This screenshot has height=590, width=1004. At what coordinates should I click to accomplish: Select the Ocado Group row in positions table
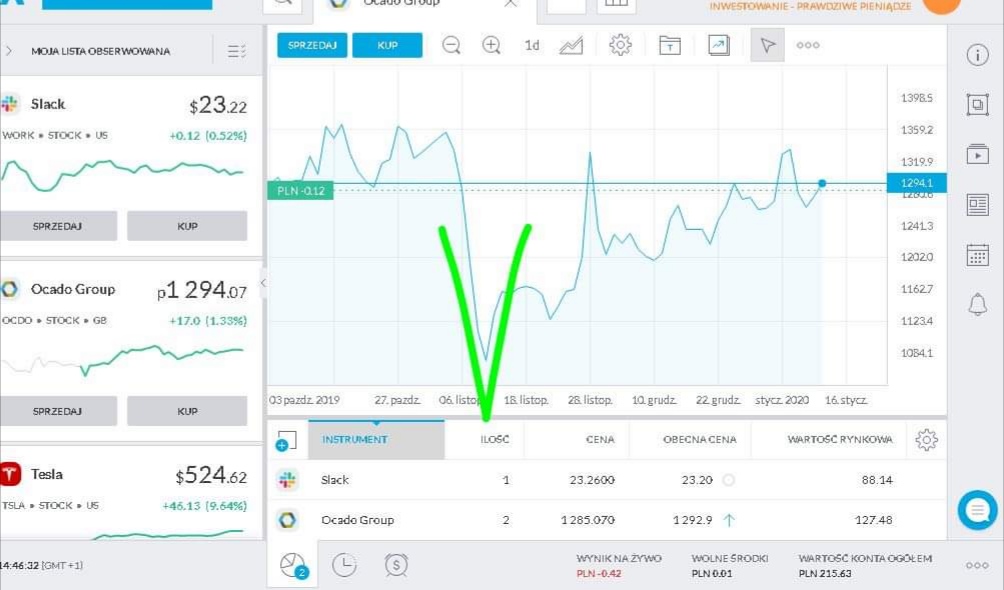point(607,520)
